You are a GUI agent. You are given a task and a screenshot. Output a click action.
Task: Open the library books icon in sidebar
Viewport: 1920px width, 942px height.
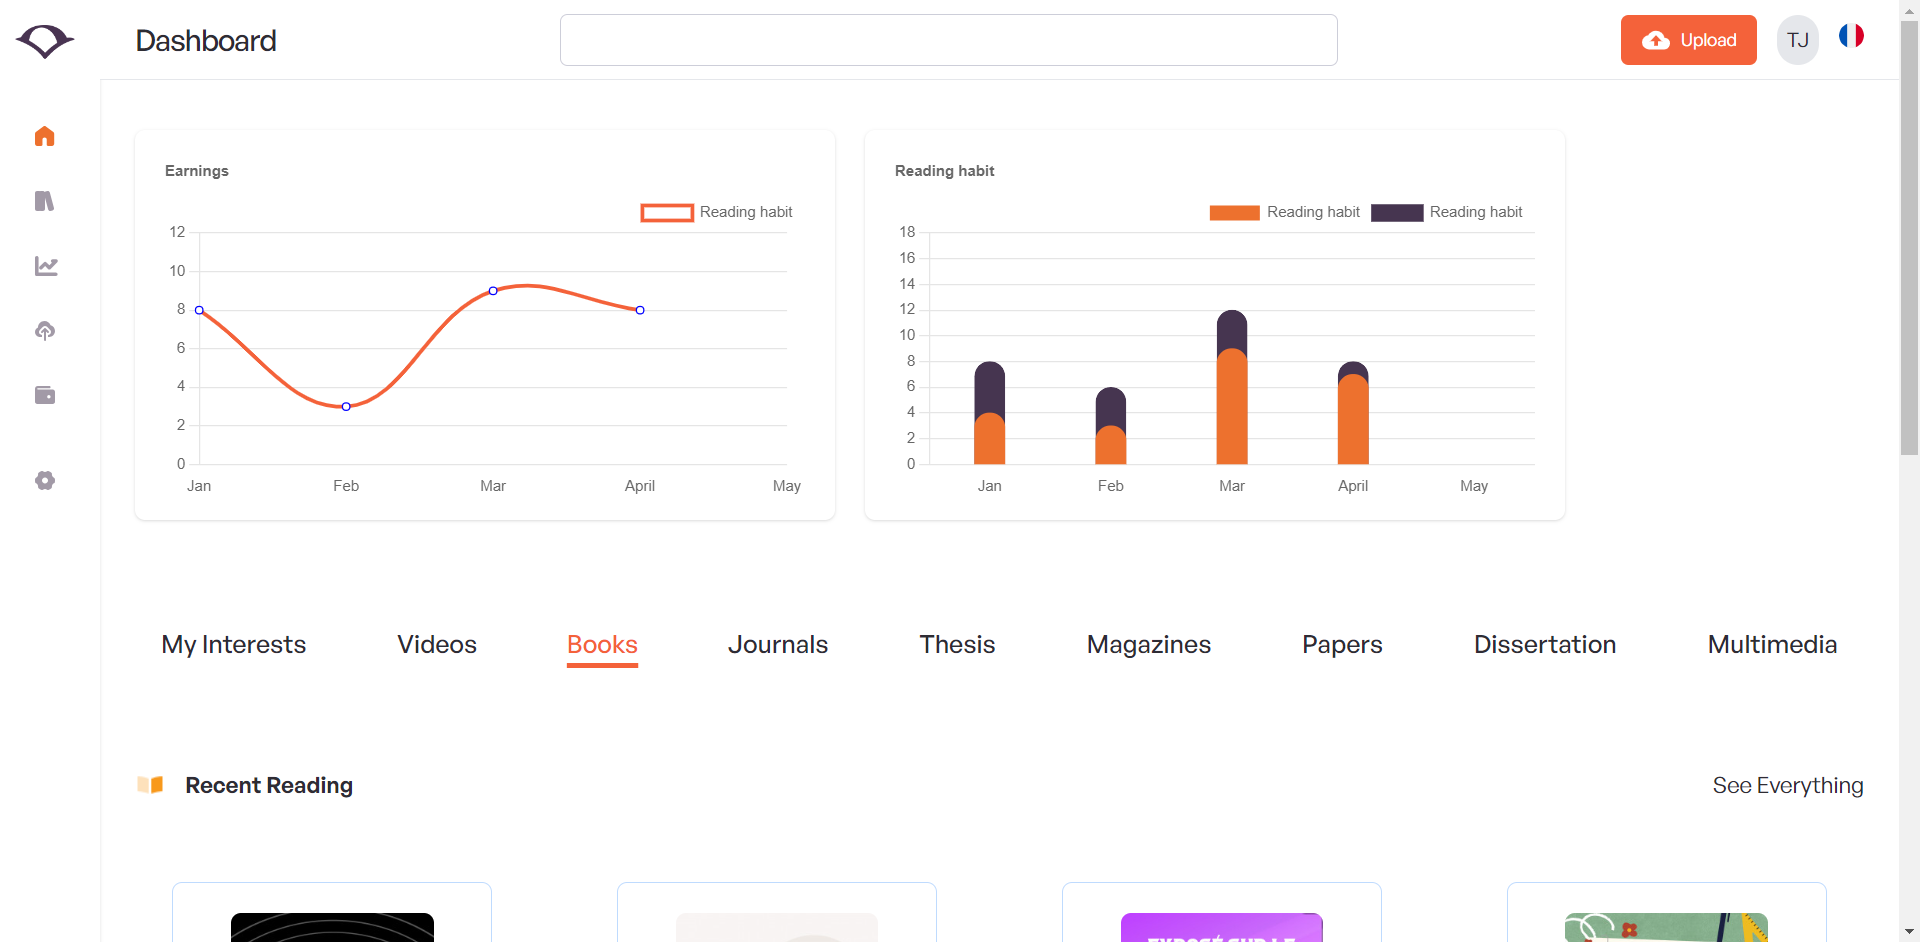[45, 201]
